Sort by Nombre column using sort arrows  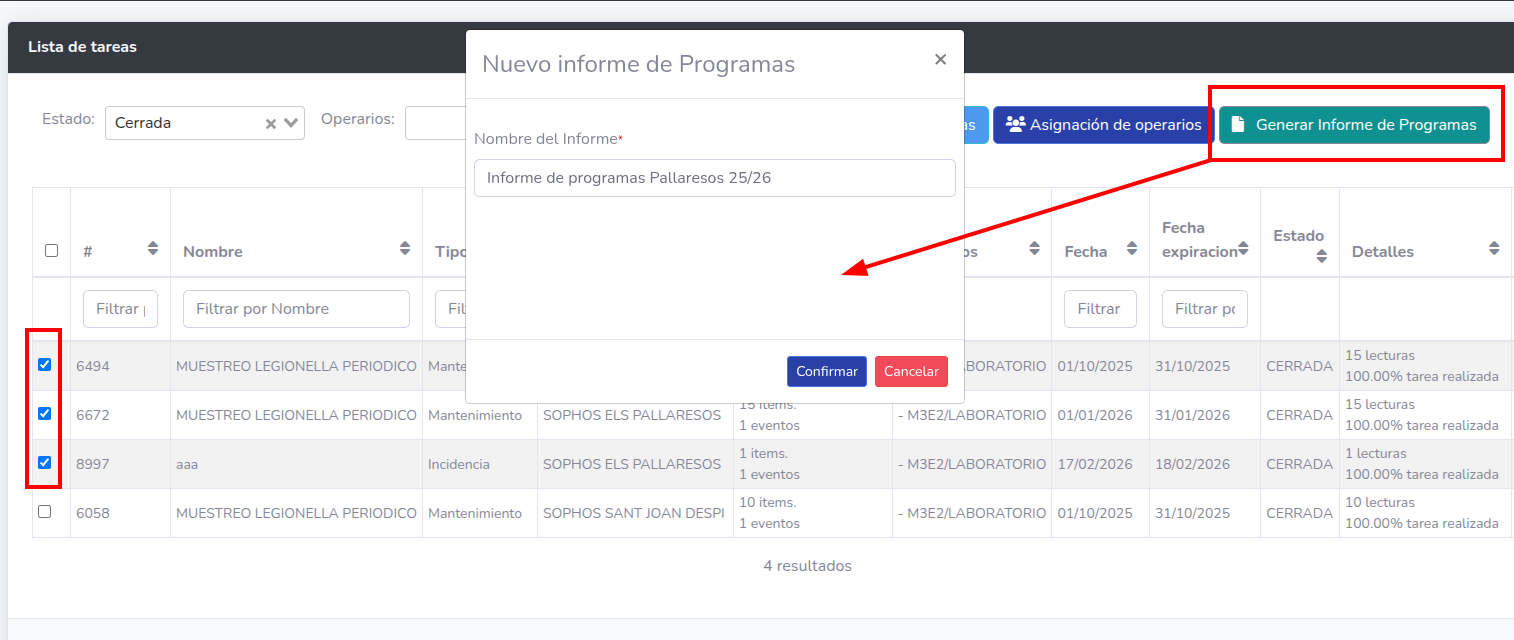(x=405, y=248)
